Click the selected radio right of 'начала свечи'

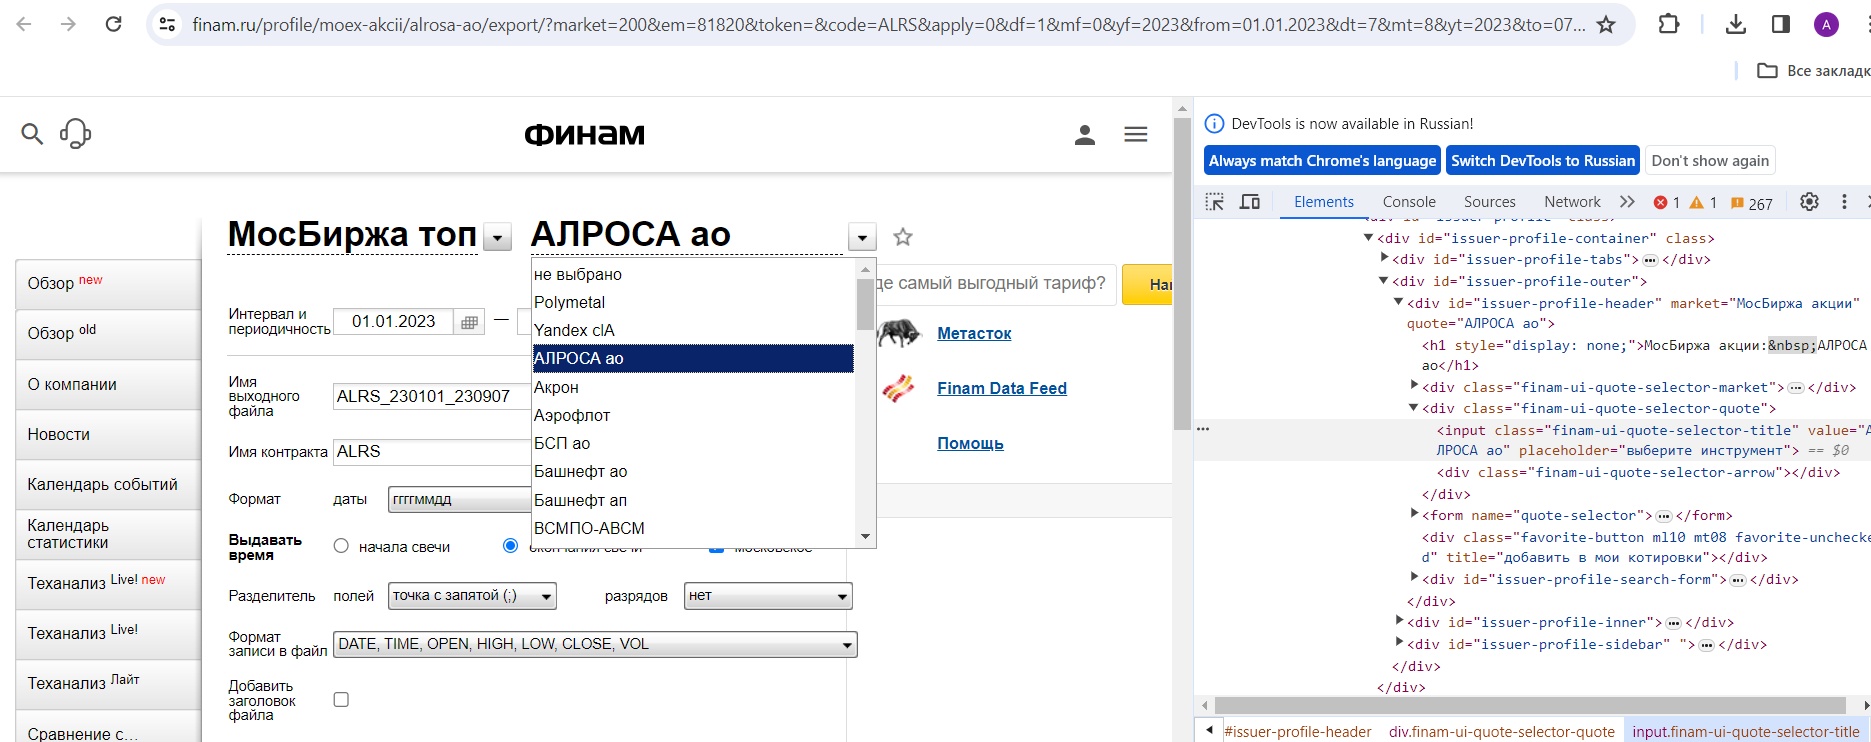(510, 546)
